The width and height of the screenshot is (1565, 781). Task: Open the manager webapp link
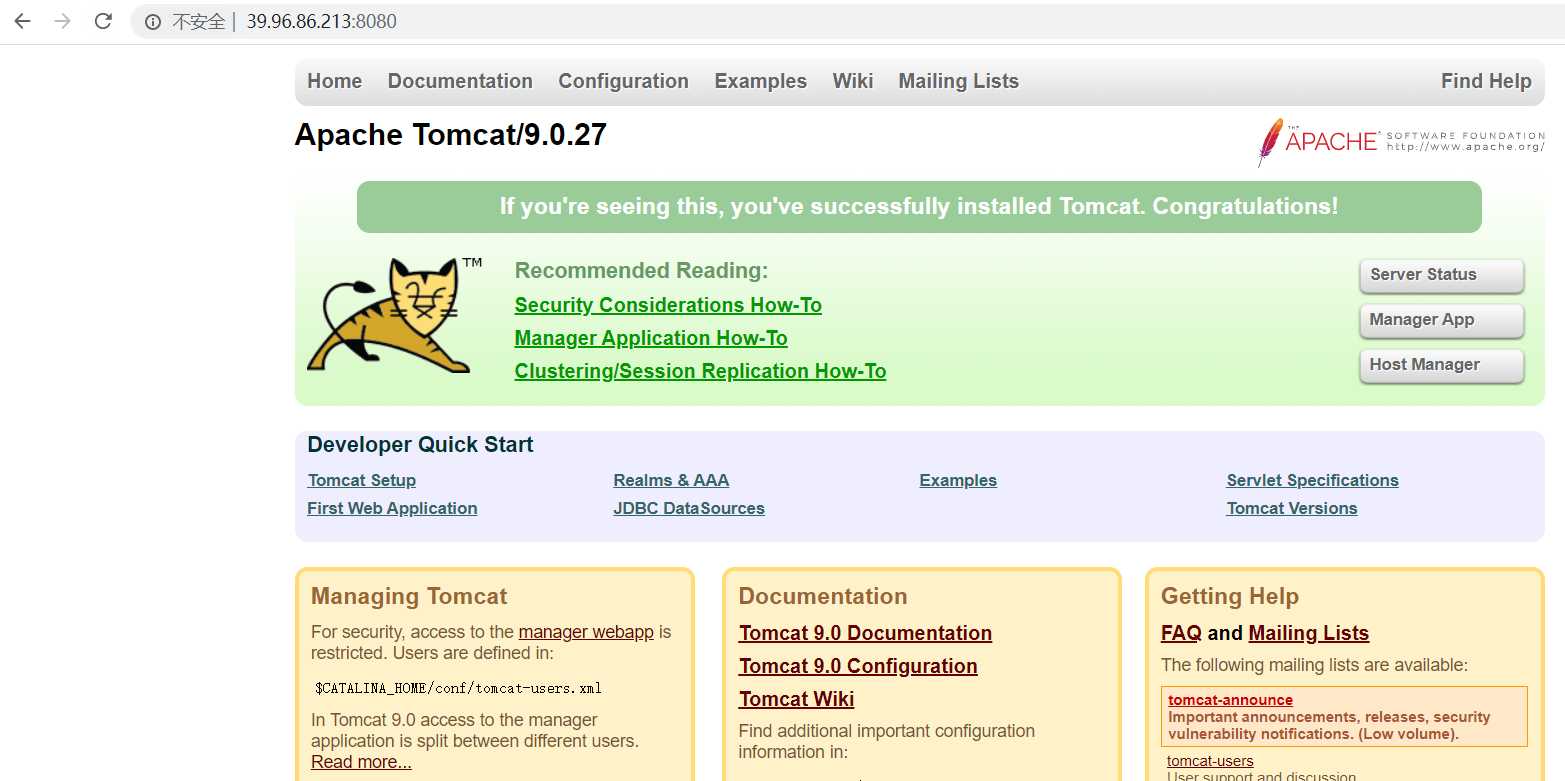[586, 632]
